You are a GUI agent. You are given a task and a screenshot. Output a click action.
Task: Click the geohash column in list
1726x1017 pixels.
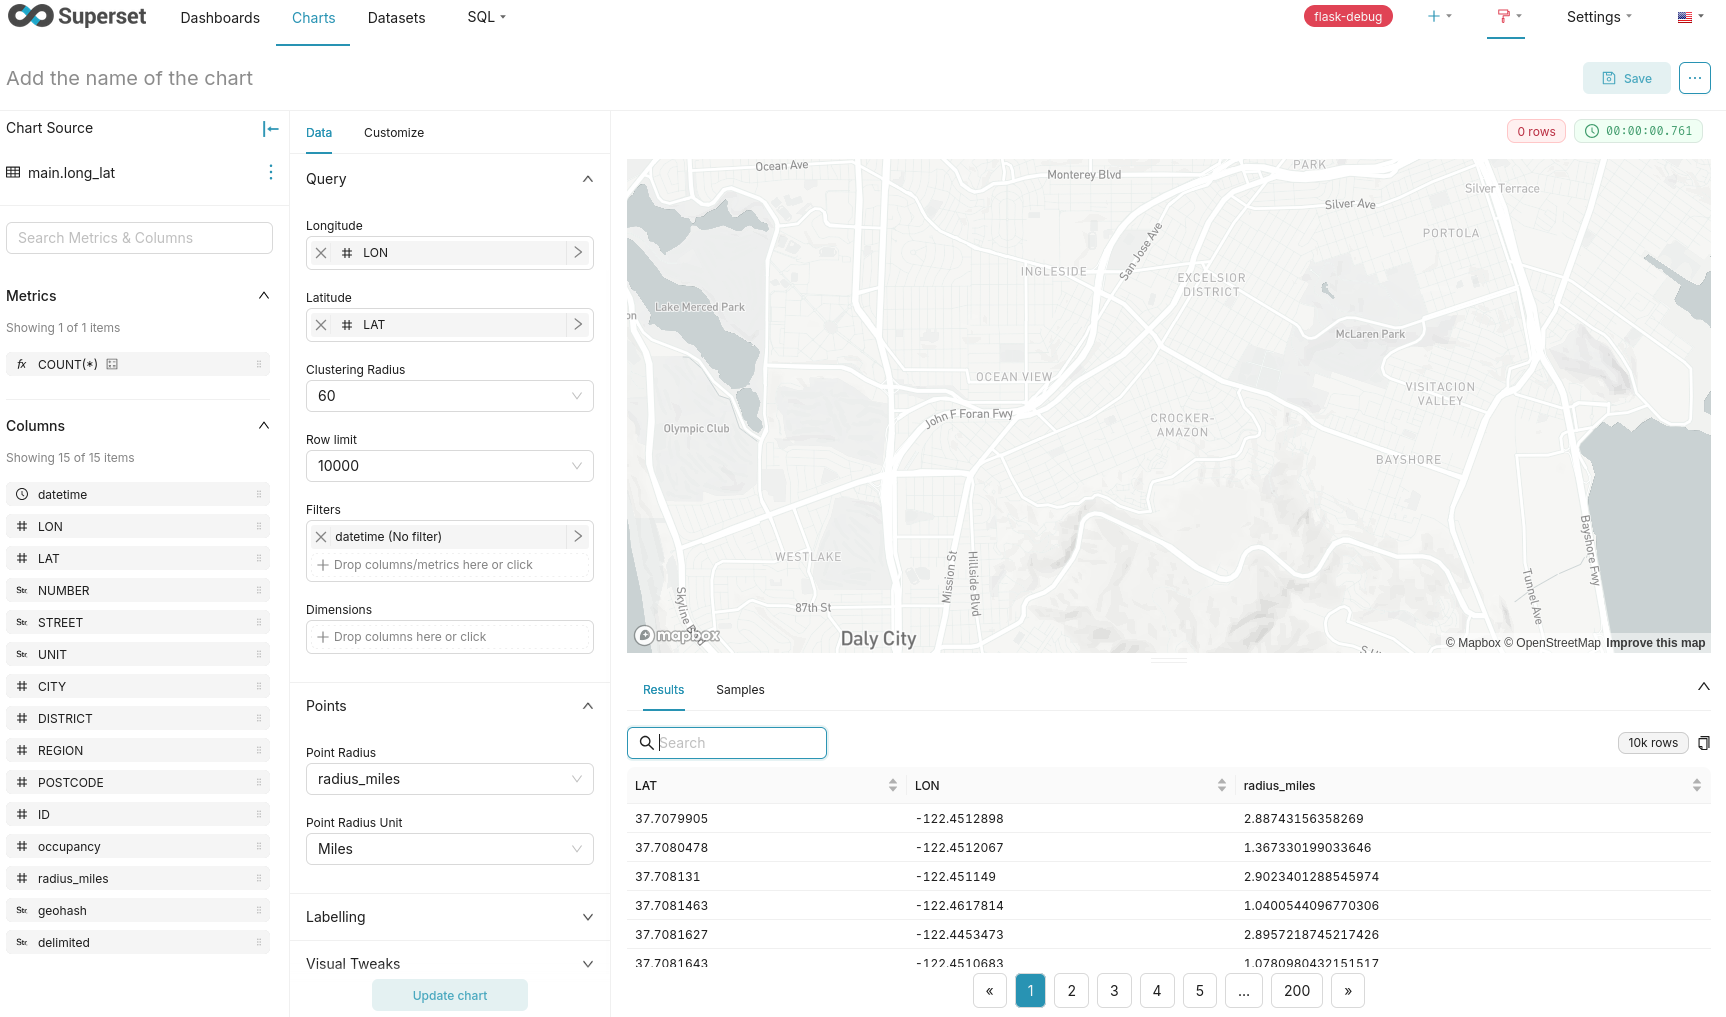tap(138, 911)
